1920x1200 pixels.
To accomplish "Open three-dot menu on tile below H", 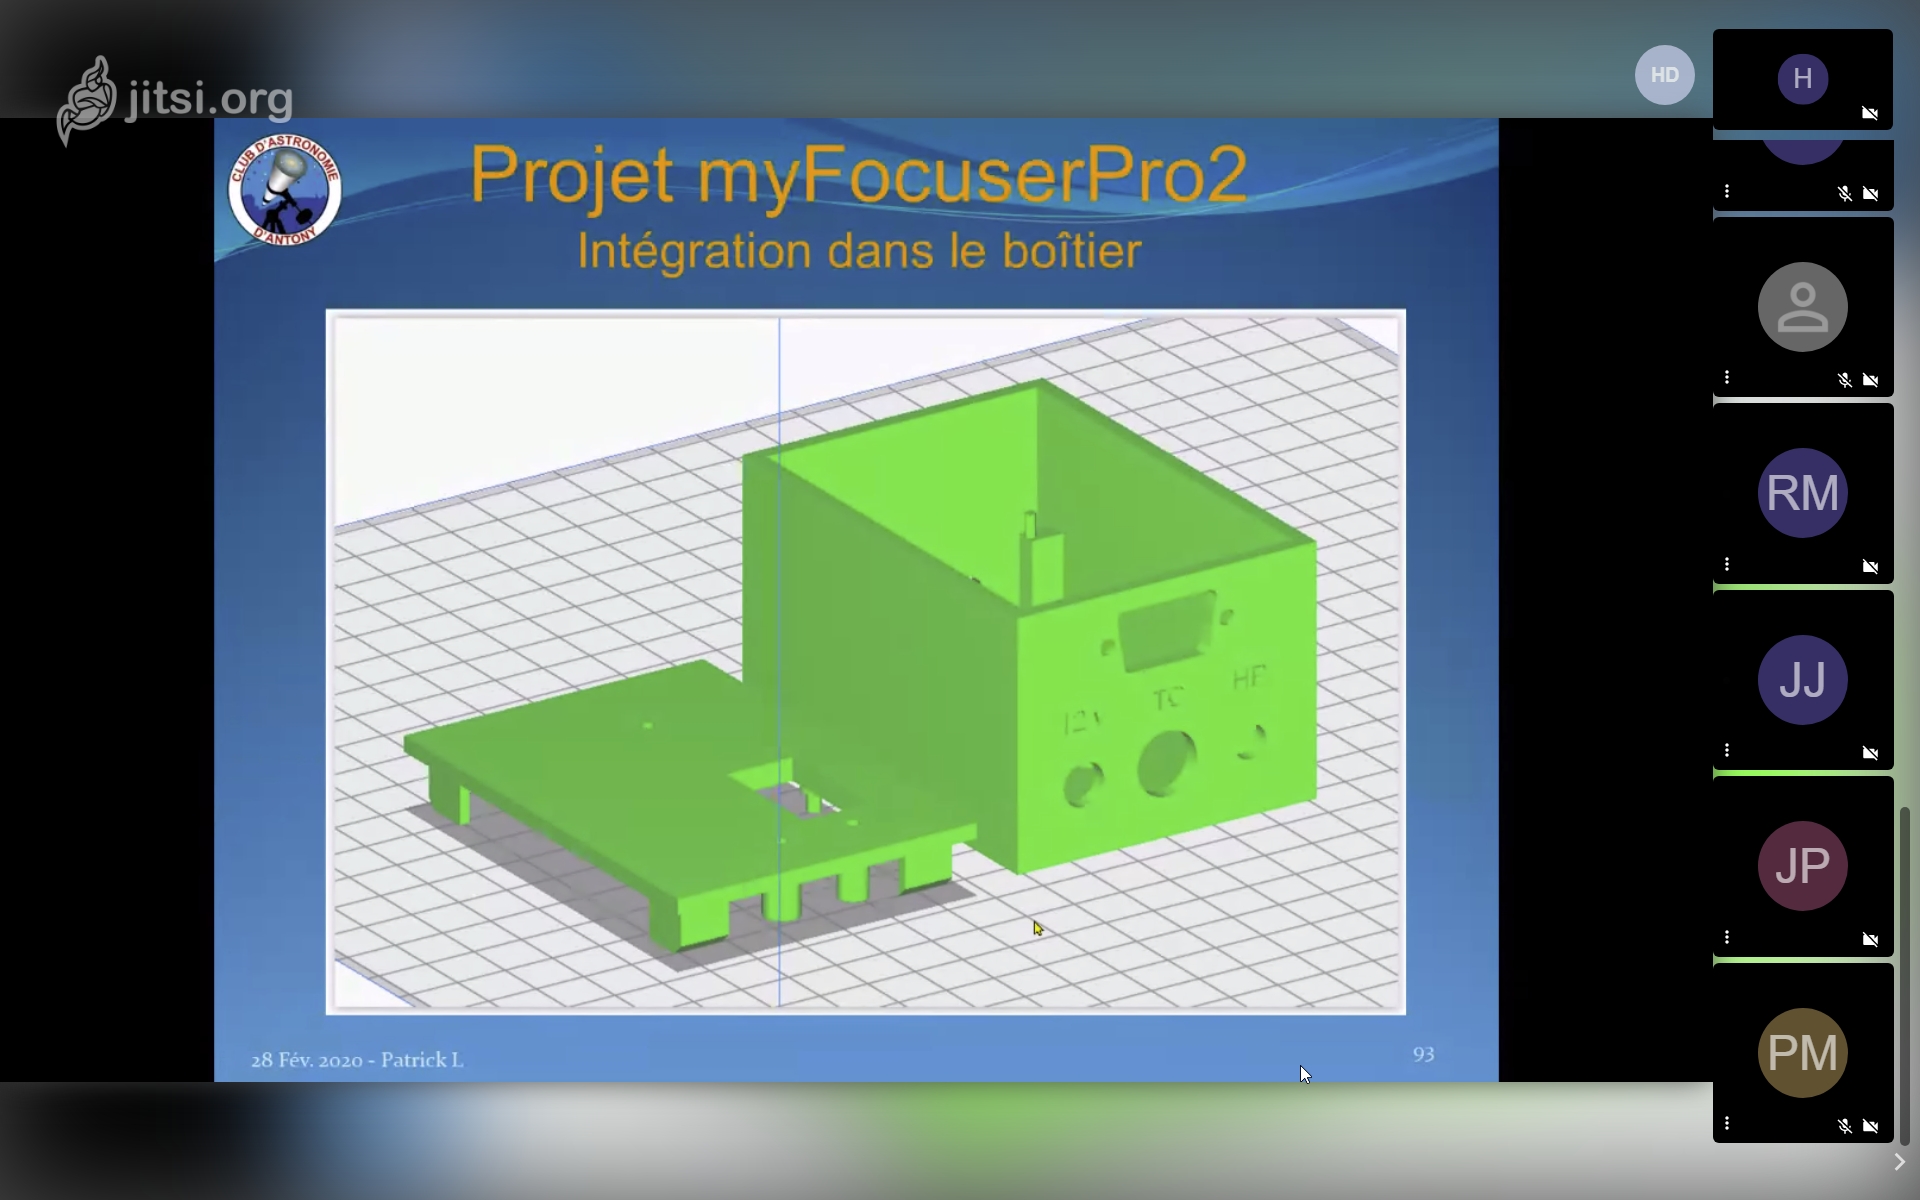I will tap(1727, 191).
